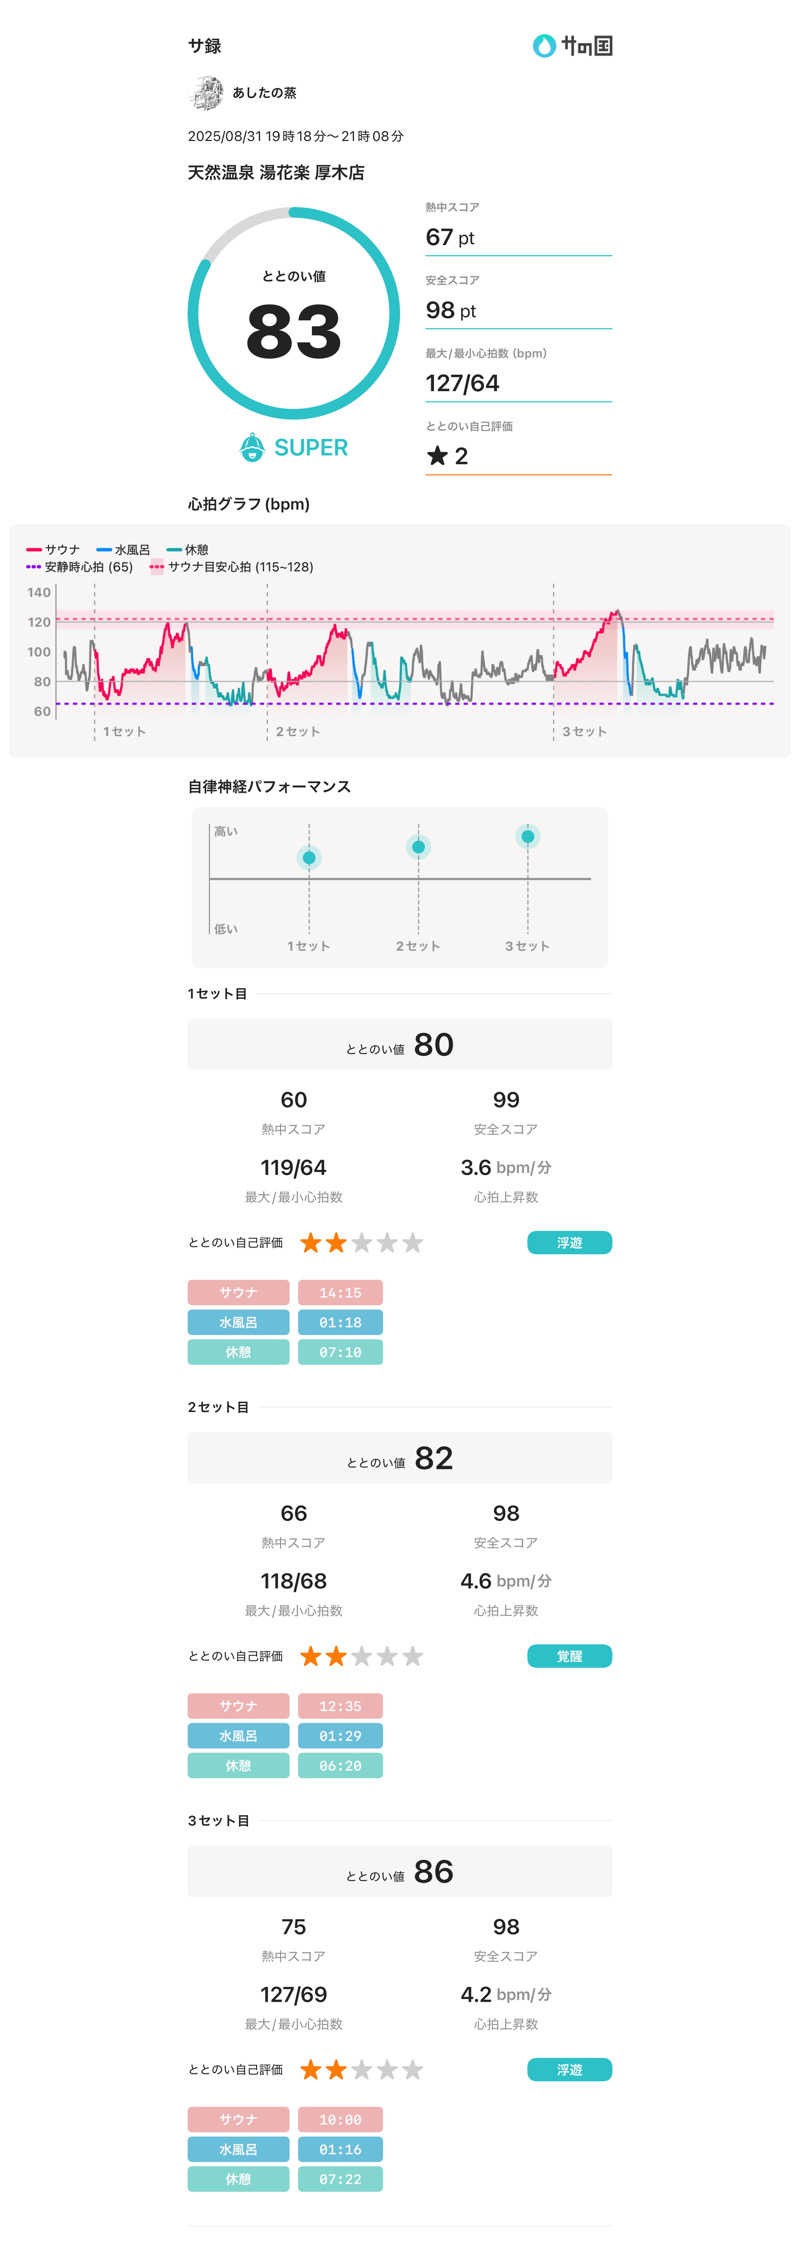Select the star icon in ととのい自己評価 summary
The width and height of the screenshot is (800, 2260).
(x=437, y=456)
